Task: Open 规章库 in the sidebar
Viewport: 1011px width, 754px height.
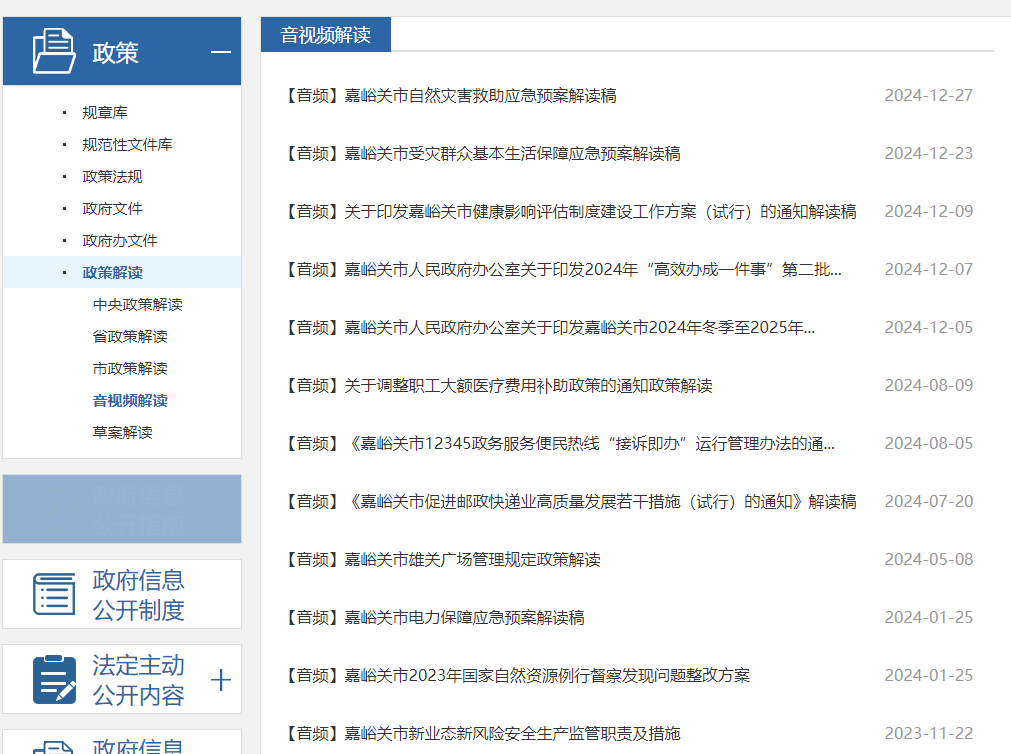Action: pos(105,113)
